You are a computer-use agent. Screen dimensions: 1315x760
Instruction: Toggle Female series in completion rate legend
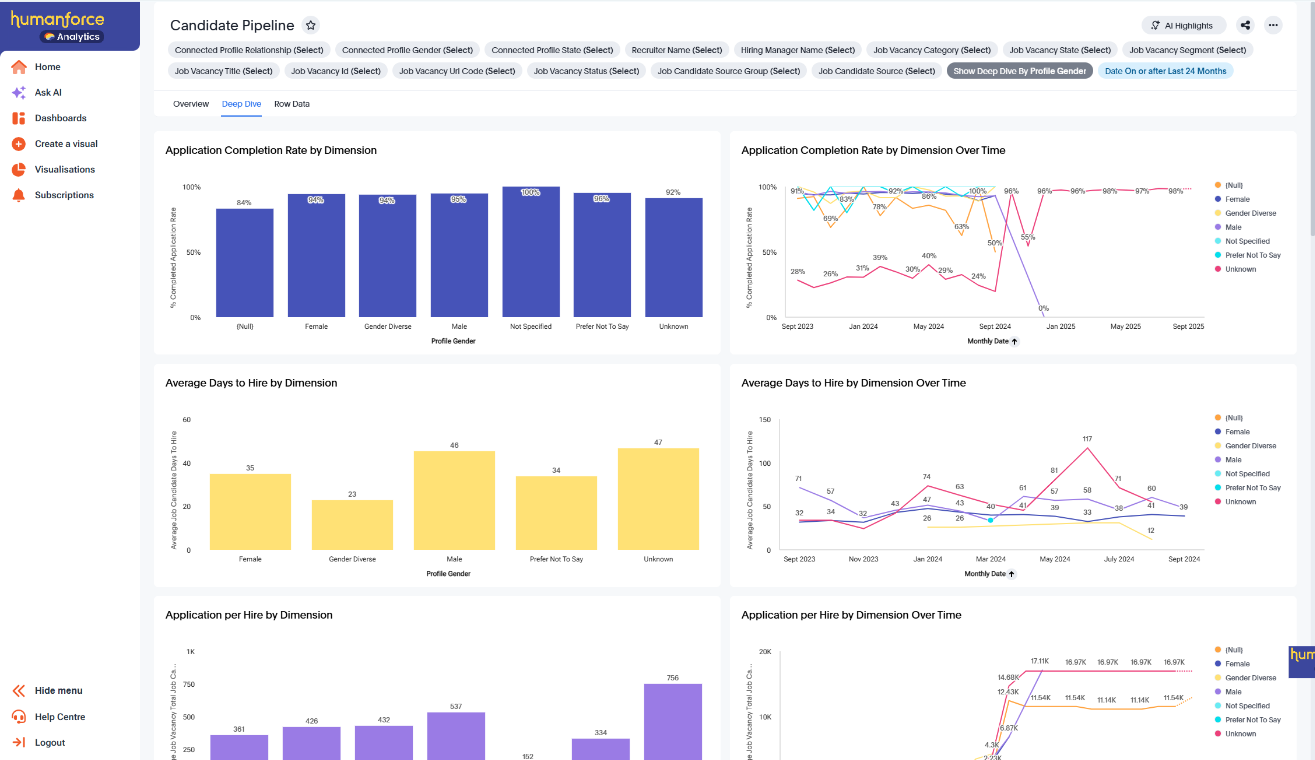[x=1236, y=199]
